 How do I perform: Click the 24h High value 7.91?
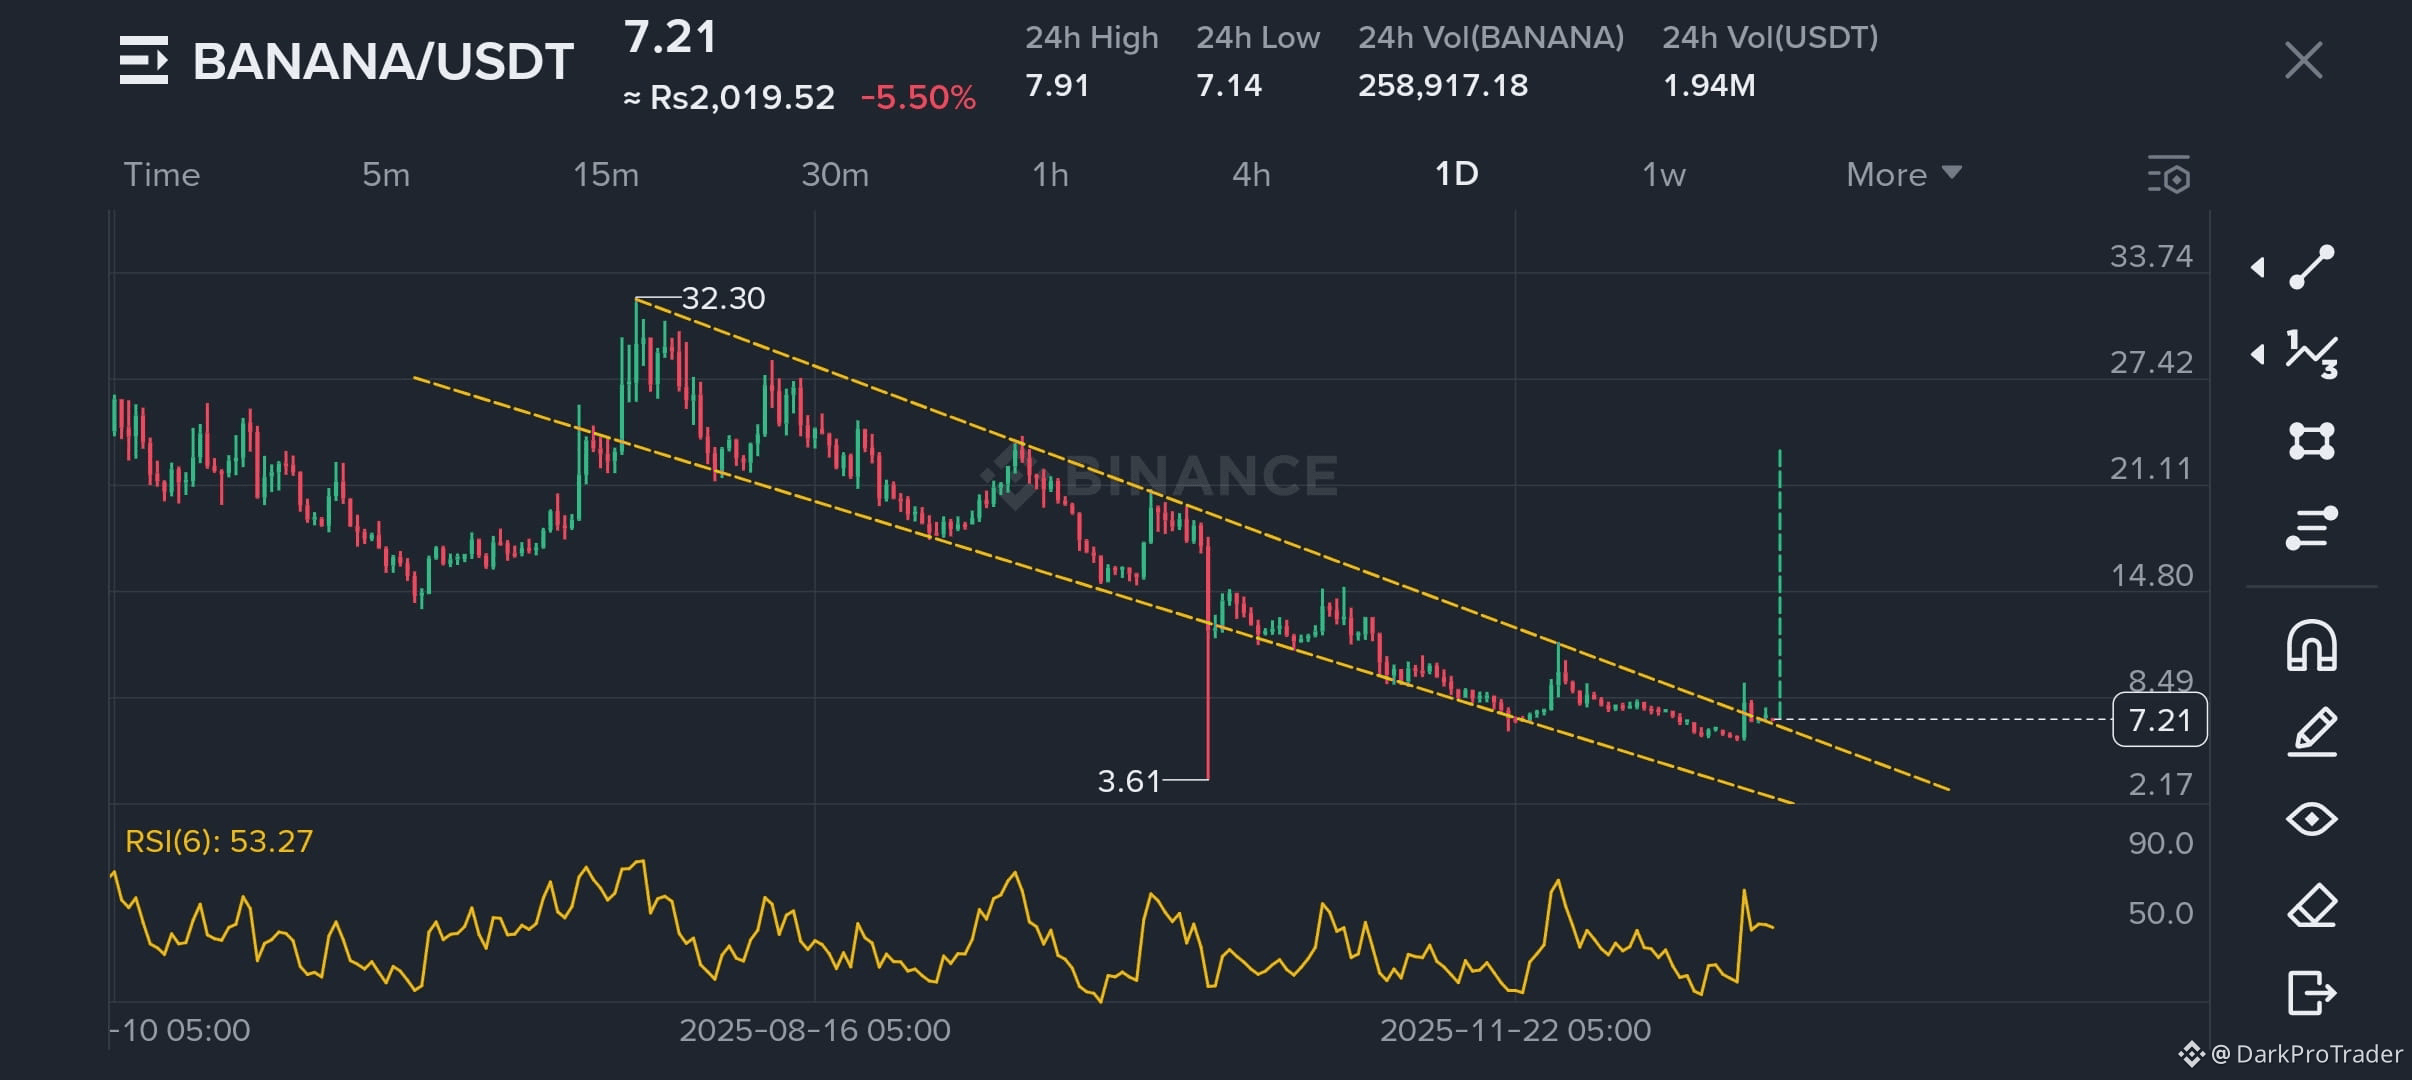tap(1057, 85)
